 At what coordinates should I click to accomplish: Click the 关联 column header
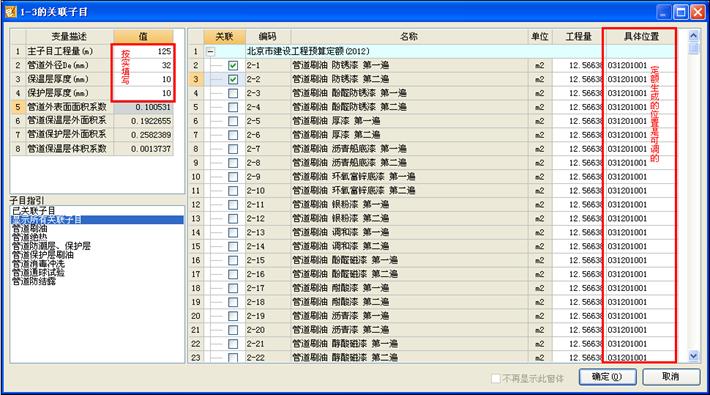pos(224,37)
